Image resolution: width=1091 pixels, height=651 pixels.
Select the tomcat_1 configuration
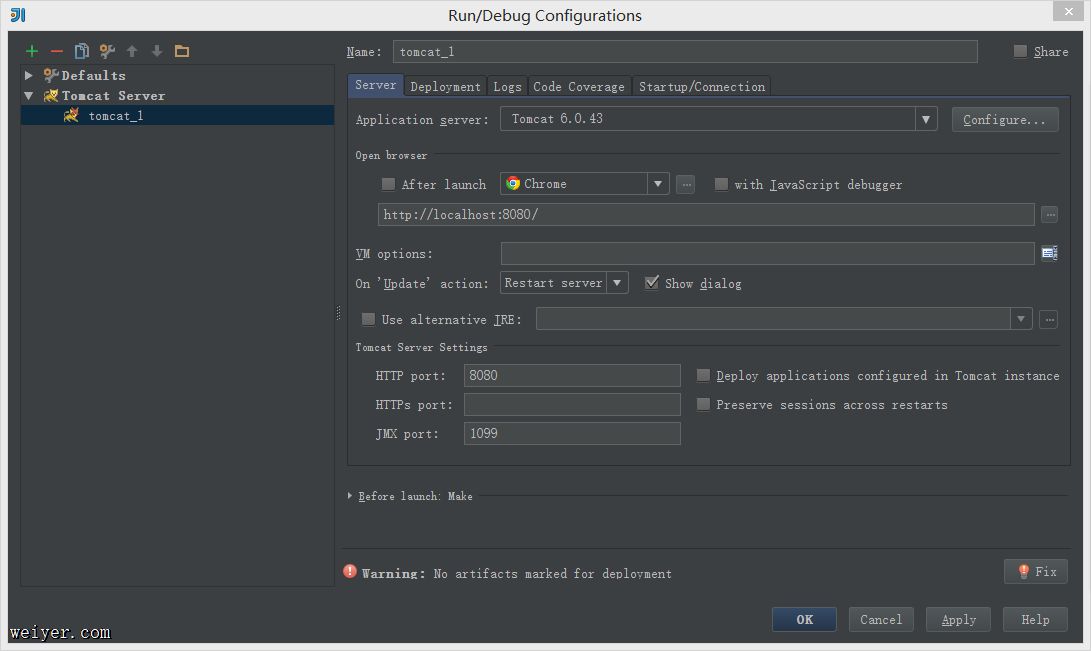point(177,115)
